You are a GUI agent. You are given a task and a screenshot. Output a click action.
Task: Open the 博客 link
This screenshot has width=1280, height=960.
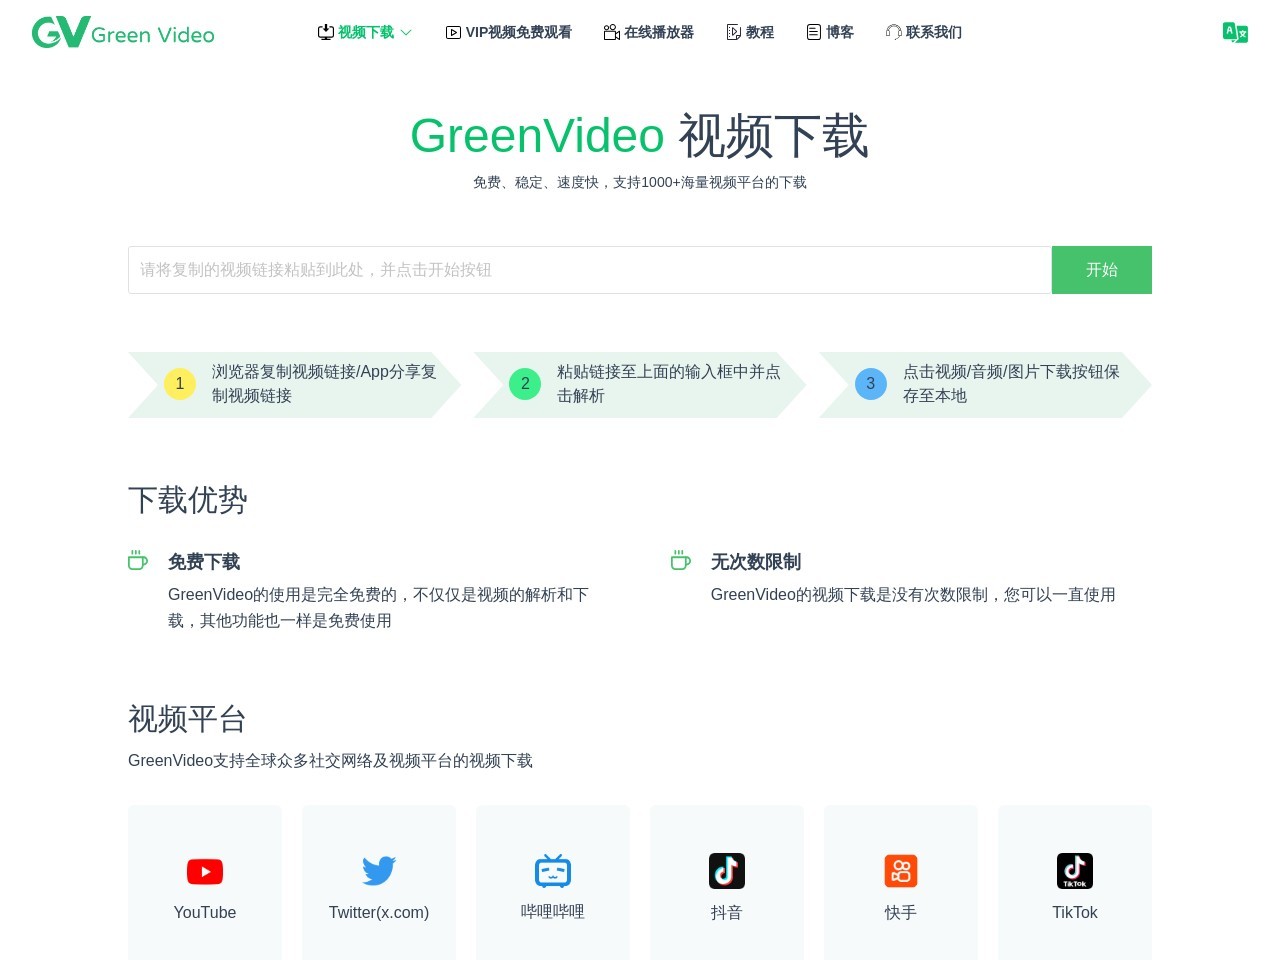[830, 33]
